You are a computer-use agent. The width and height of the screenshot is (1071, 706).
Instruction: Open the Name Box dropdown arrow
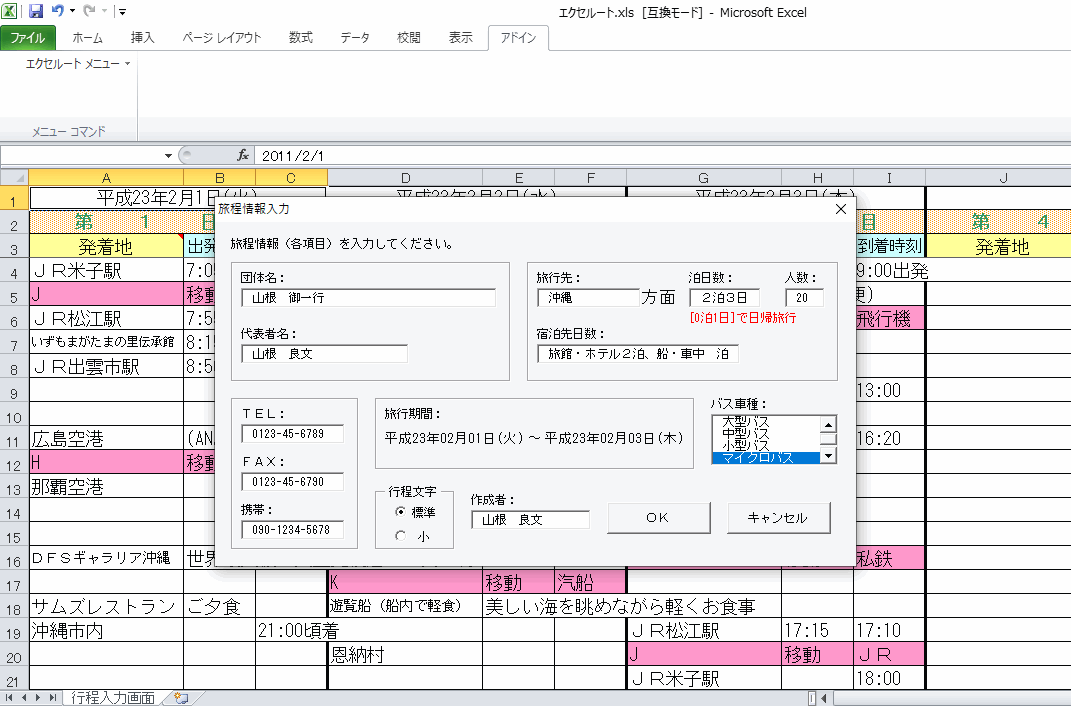tap(168, 156)
